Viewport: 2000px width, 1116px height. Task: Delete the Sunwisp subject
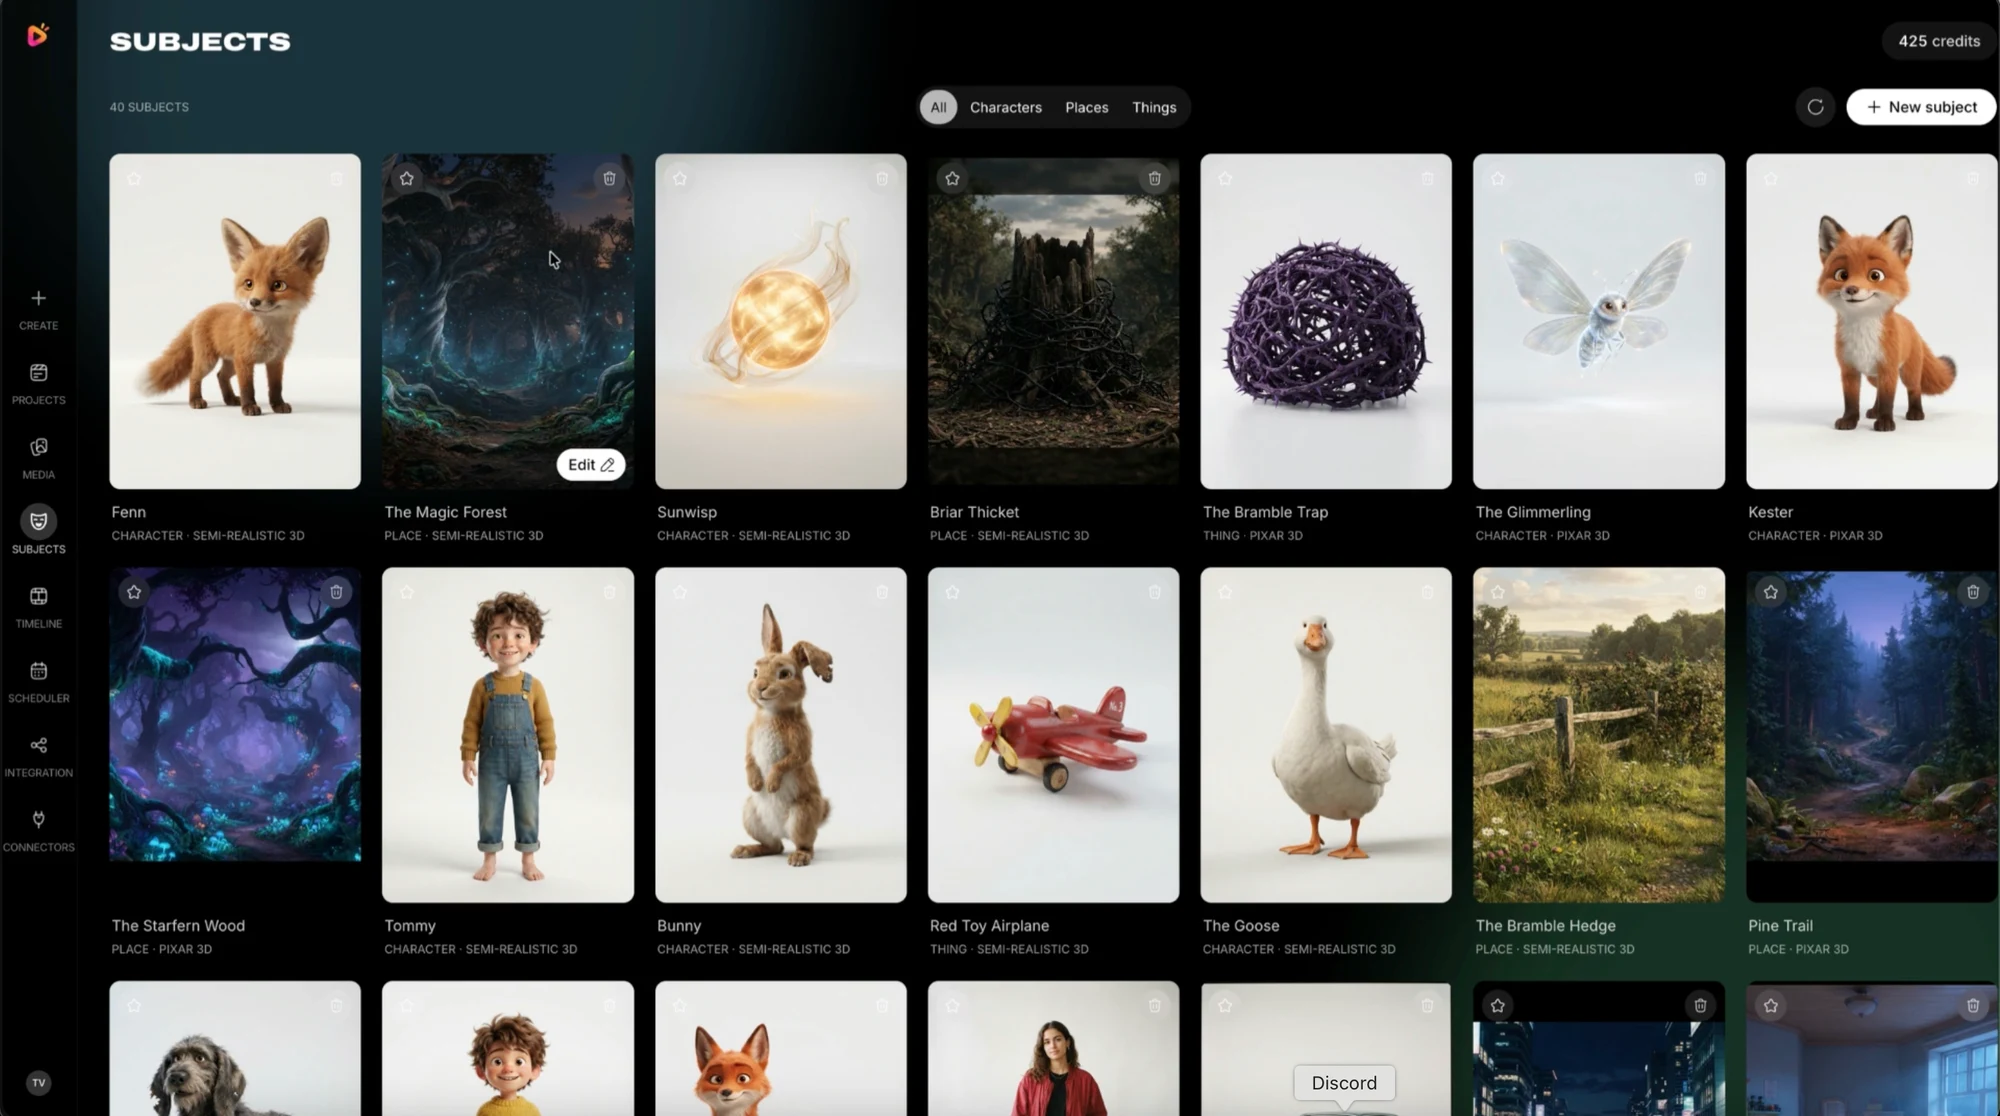(881, 178)
